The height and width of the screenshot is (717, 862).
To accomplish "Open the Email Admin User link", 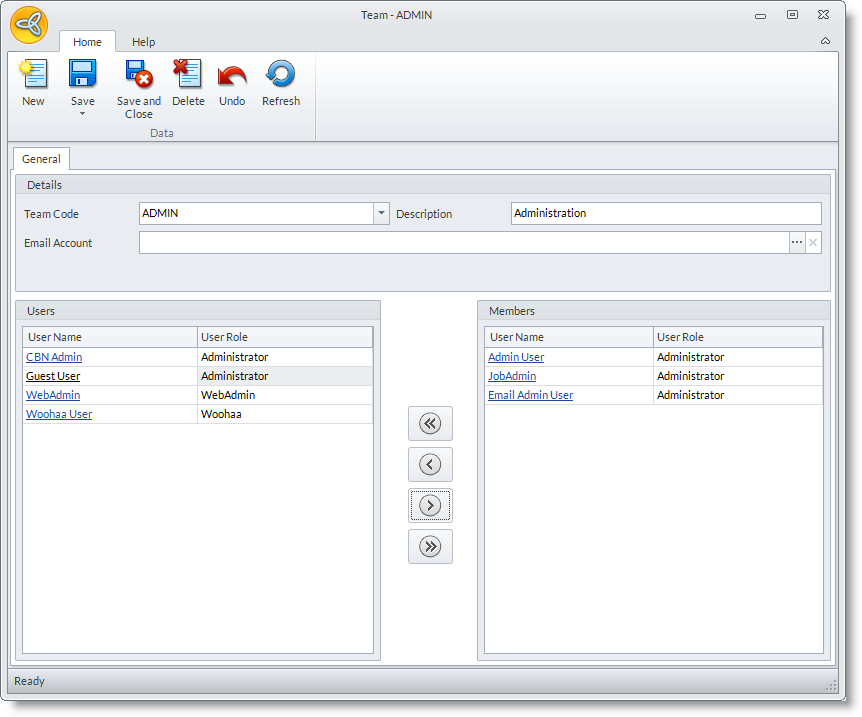I will tap(530, 395).
